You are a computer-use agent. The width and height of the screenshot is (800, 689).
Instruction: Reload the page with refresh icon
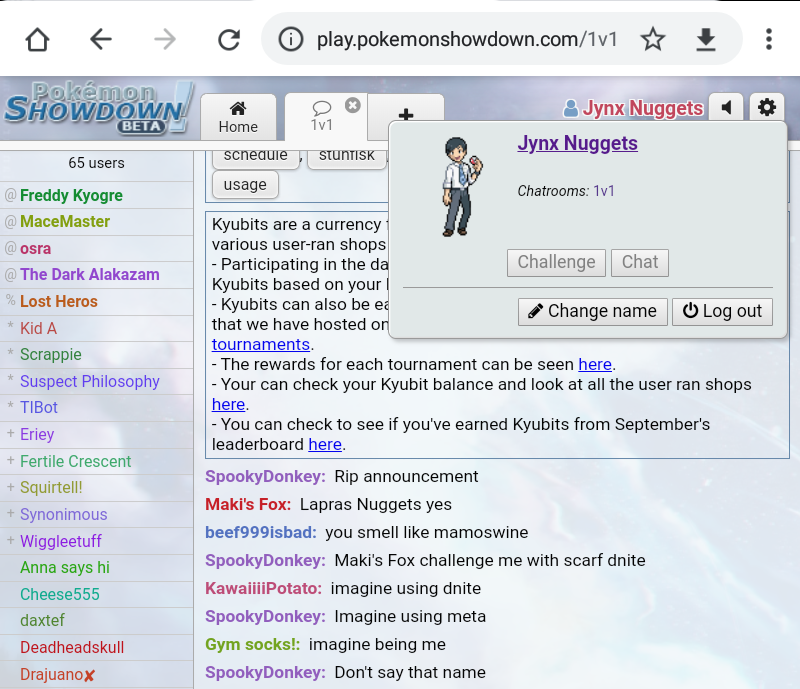[229, 39]
